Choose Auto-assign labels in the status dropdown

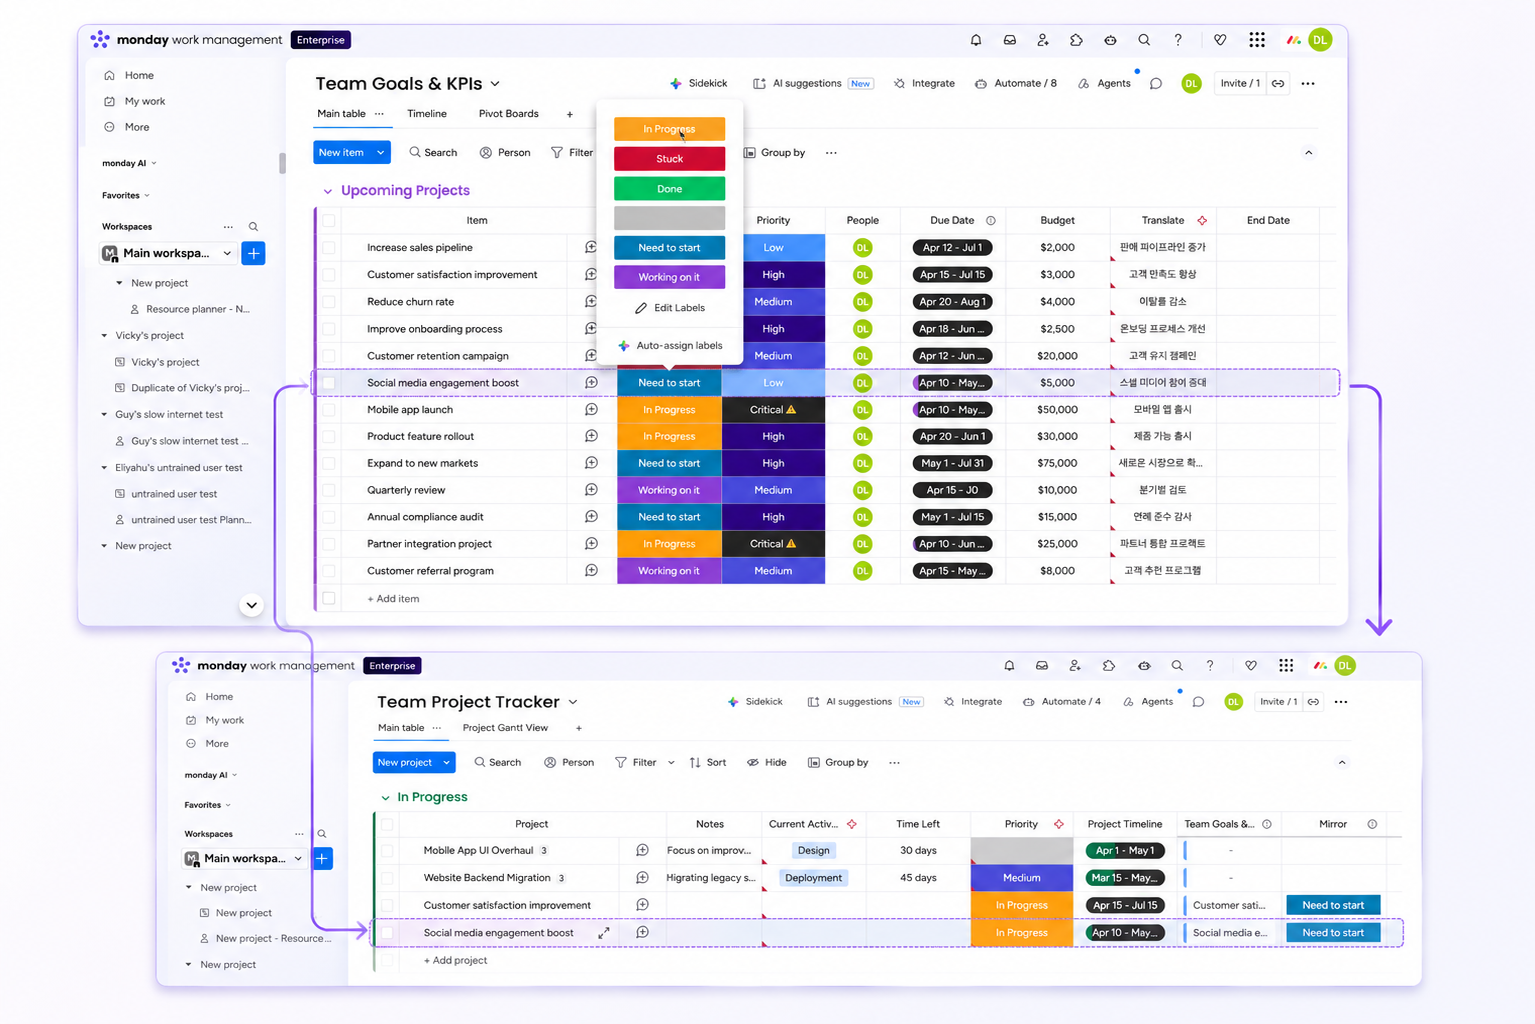pyautogui.click(x=670, y=345)
